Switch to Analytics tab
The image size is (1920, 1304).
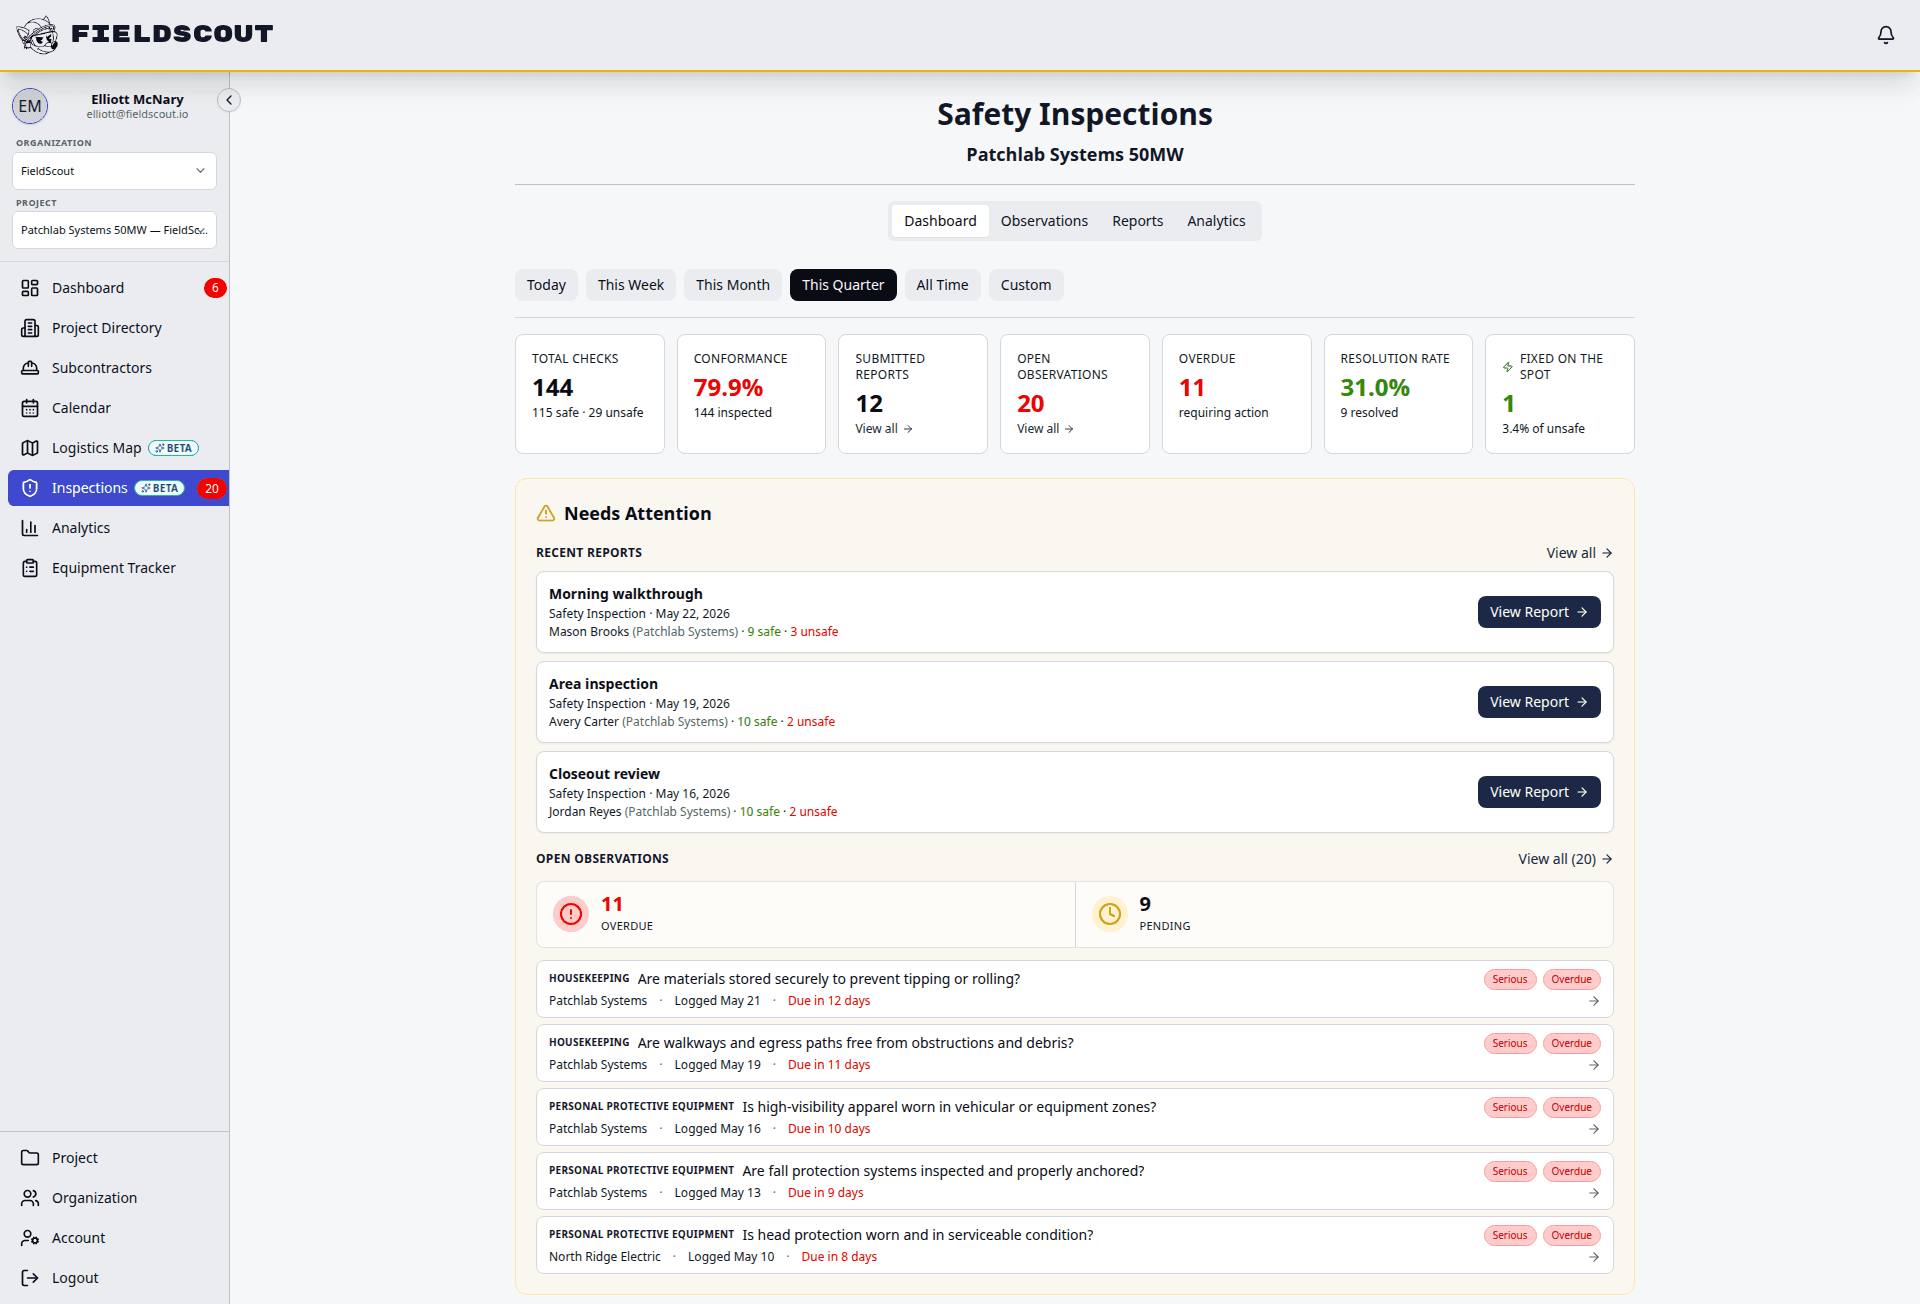pyautogui.click(x=1216, y=221)
